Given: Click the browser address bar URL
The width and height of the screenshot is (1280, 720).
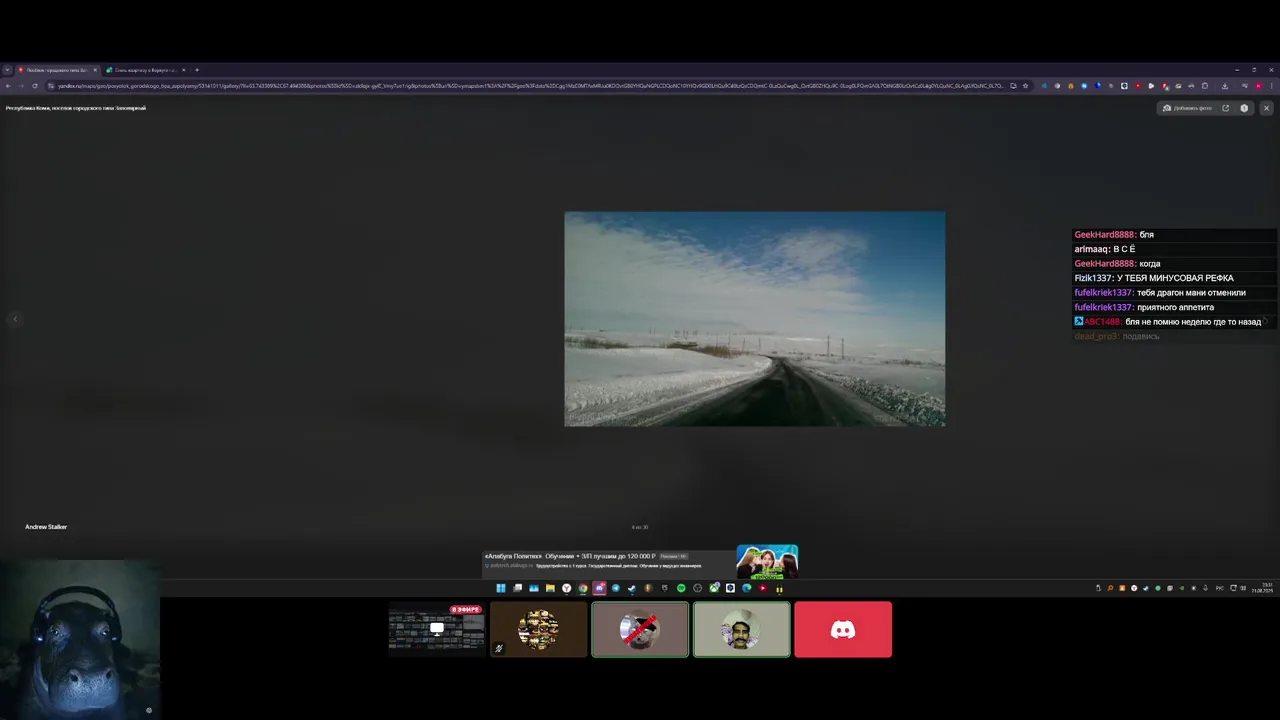Looking at the screenshot, I should 530,86.
